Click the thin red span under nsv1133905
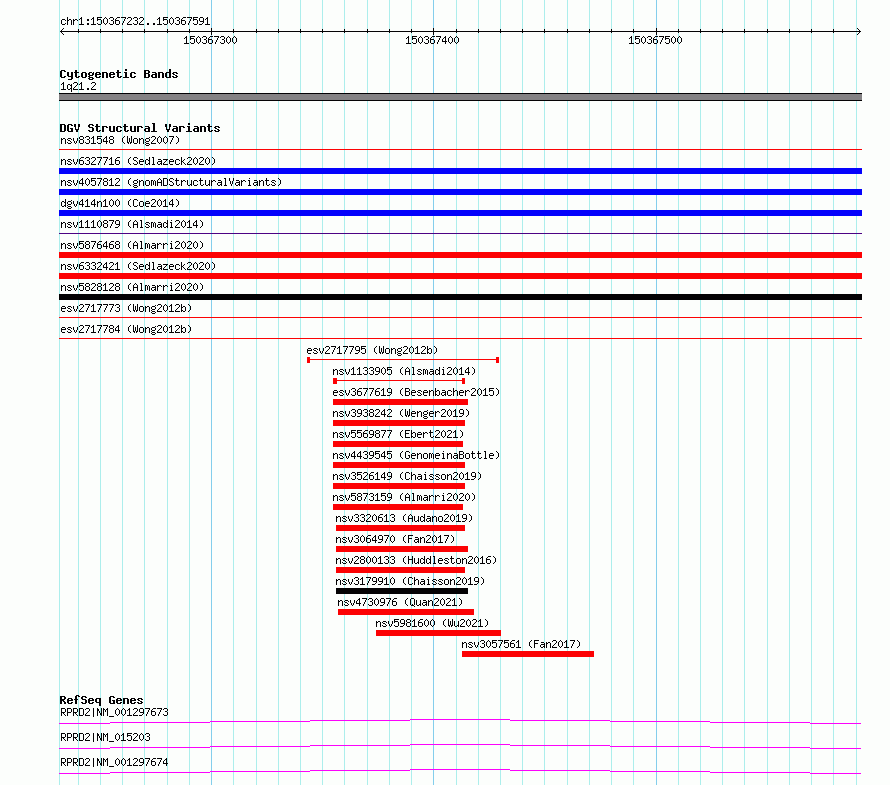Image resolution: width=890 pixels, height=785 pixels. pyautogui.click(x=399, y=381)
